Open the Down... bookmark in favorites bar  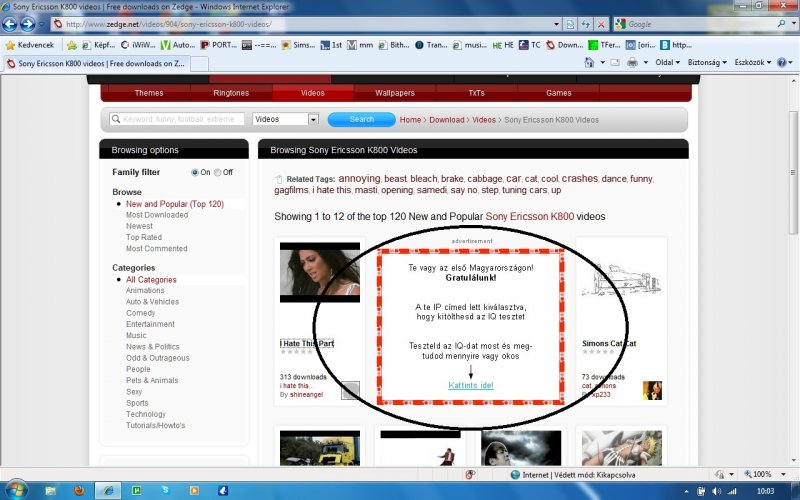click(x=564, y=45)
